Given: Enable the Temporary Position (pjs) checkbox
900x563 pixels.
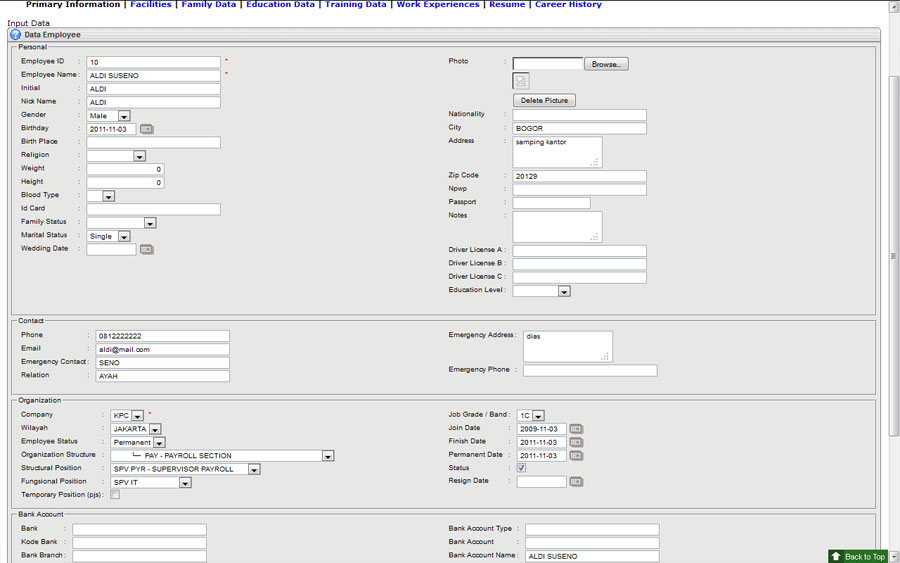Looking at the screenshot, I should pos(115,495).
